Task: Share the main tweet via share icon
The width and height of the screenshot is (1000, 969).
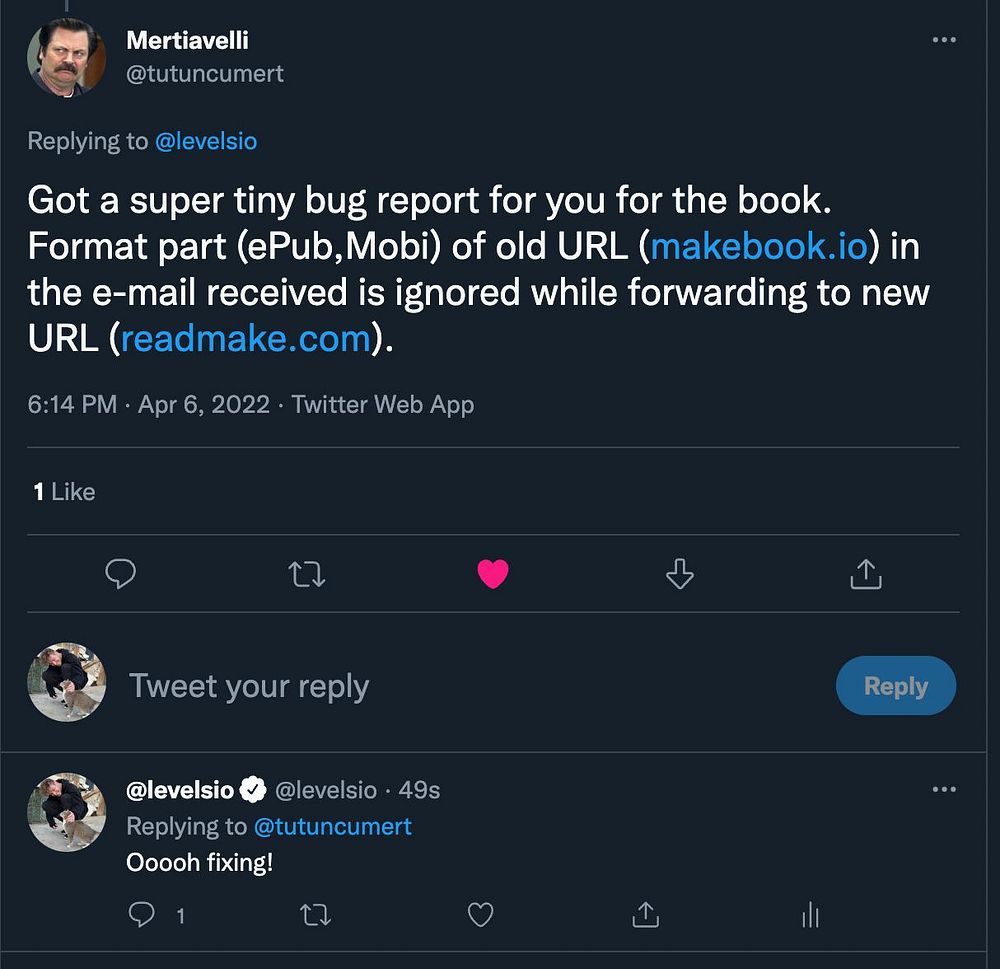Action: pos(865,573)
